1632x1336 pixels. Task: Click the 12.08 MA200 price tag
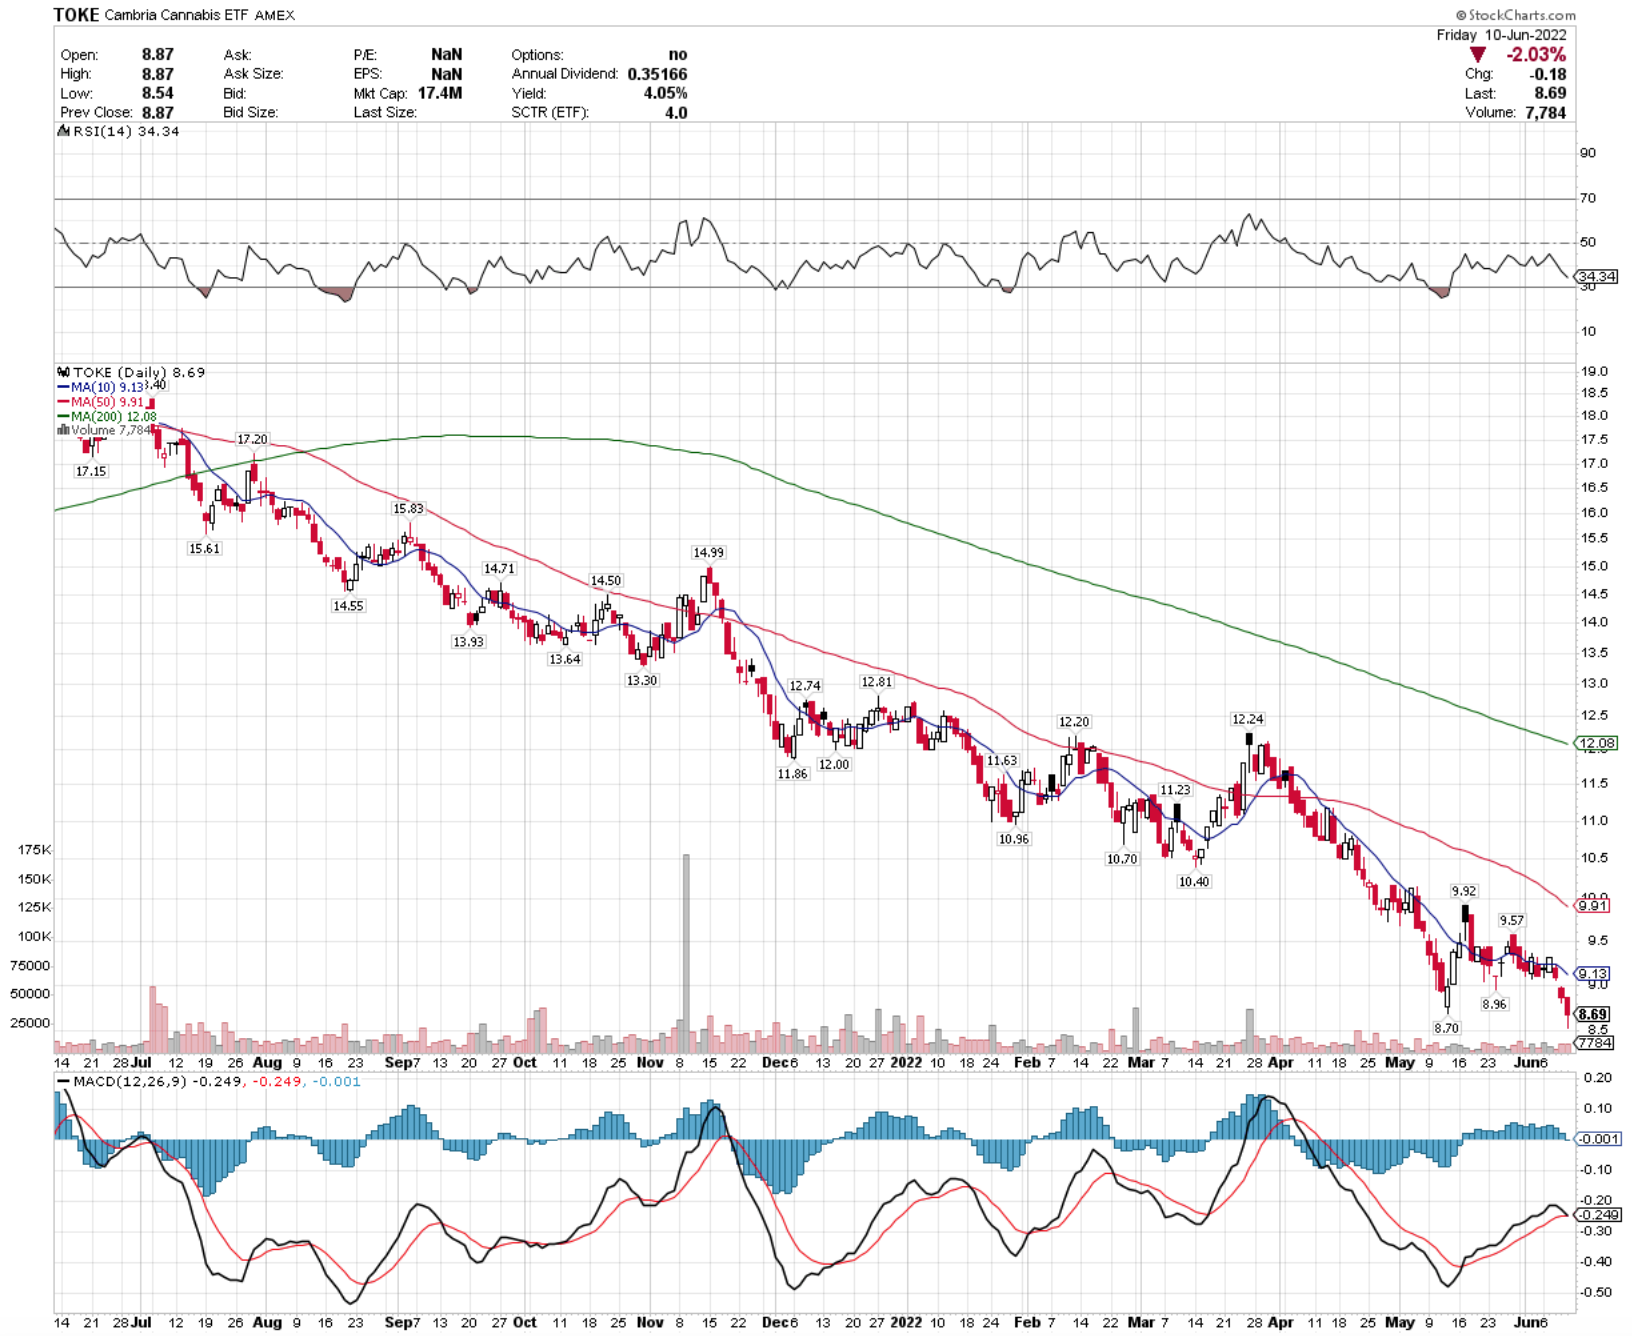click(x=1596, y=743)
